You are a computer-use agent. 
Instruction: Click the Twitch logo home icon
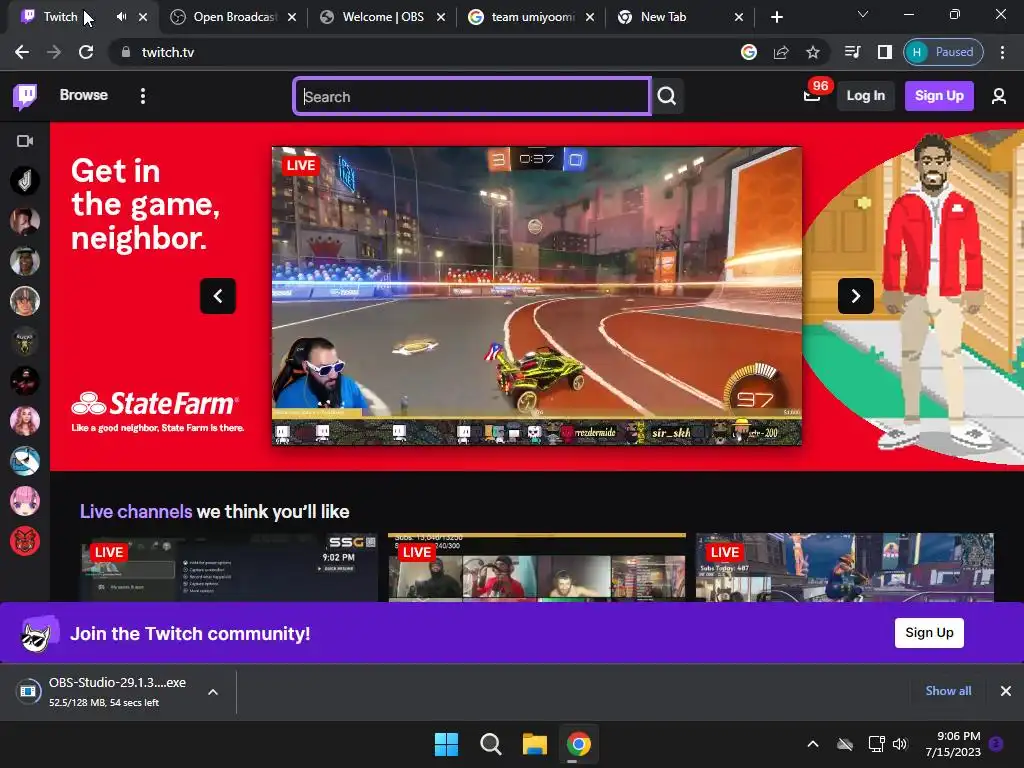pos(25,96)
